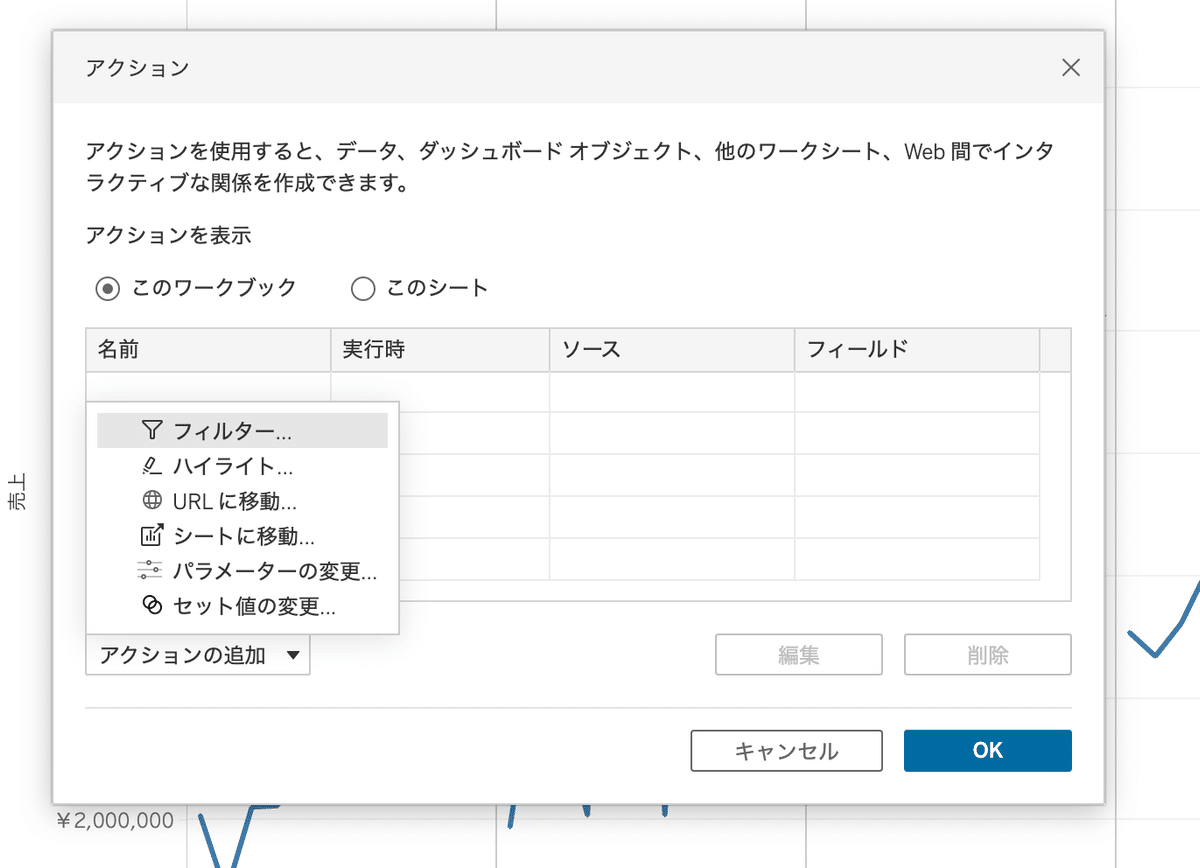This screenshot has width=1200, height=868.
Task: Close the アクション dialog with X
Action: pos(1071,68)
